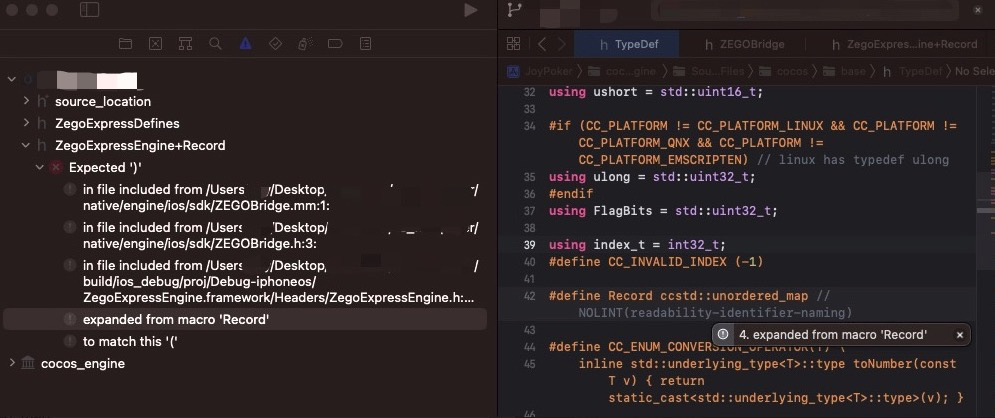Screen dimensions: 995x418
Task: Click the '#define CC_INVALID_INDEX (-1)' code line
Action: click(656, 261)
